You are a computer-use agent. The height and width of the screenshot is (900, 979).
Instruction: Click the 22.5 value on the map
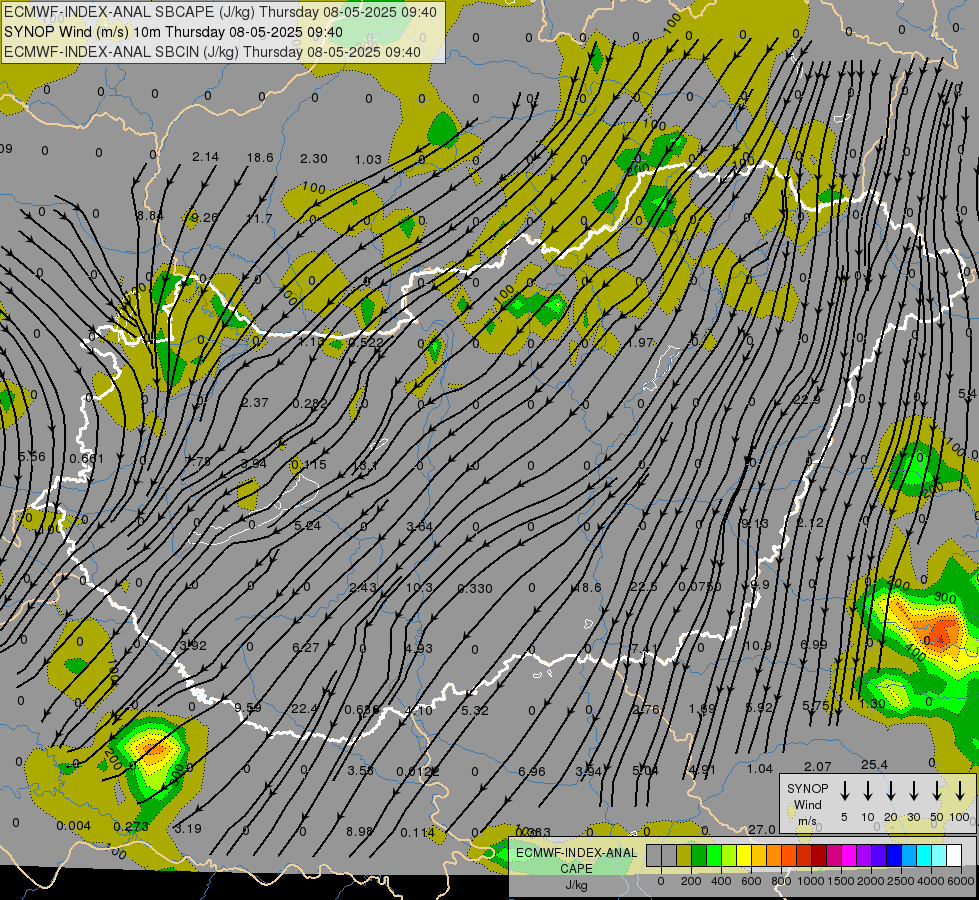pos(644,586)
